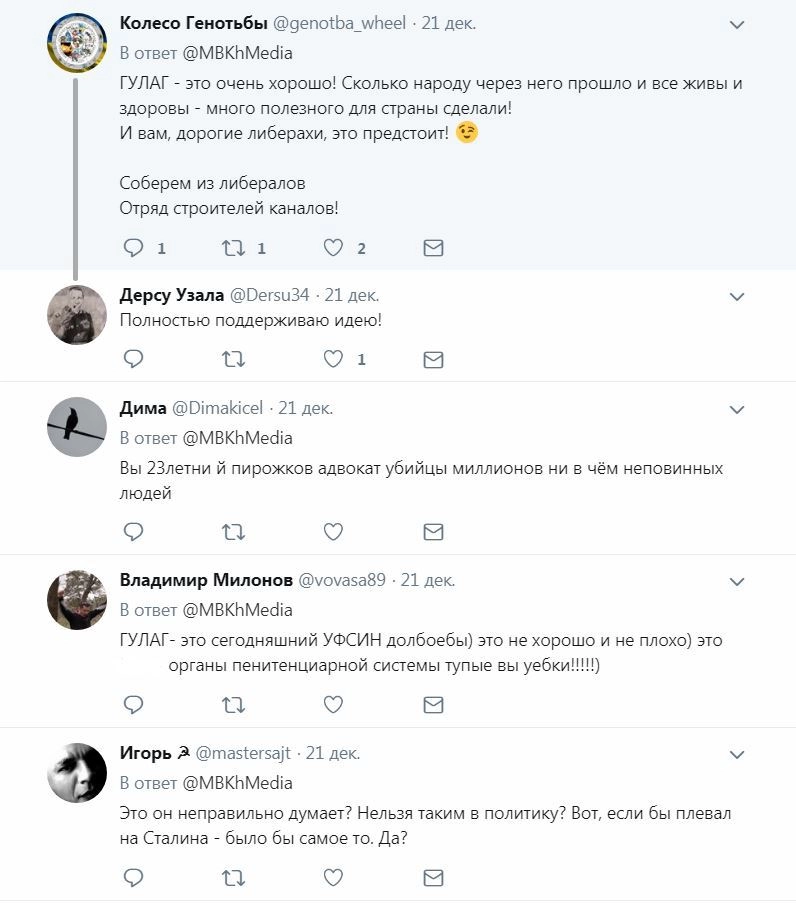
Task: Open Дерсу Узала's profile picture
Action: 77,314
